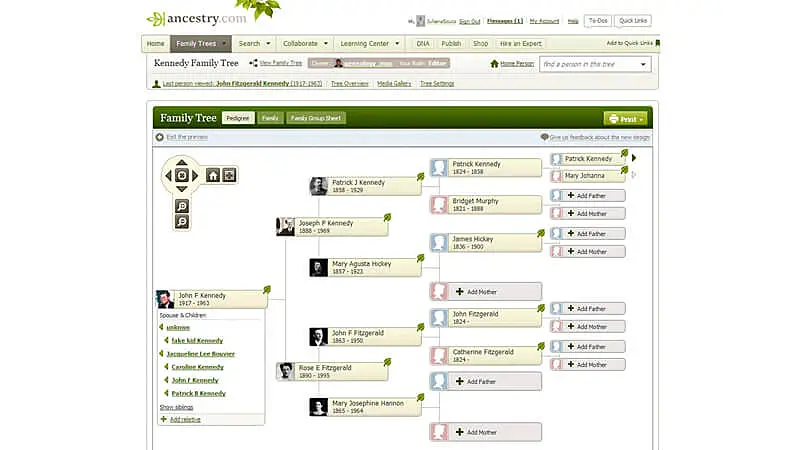
Task: Collapse Jacqueline Lee Bouvier spouse arrow
Action: [162, 354]
